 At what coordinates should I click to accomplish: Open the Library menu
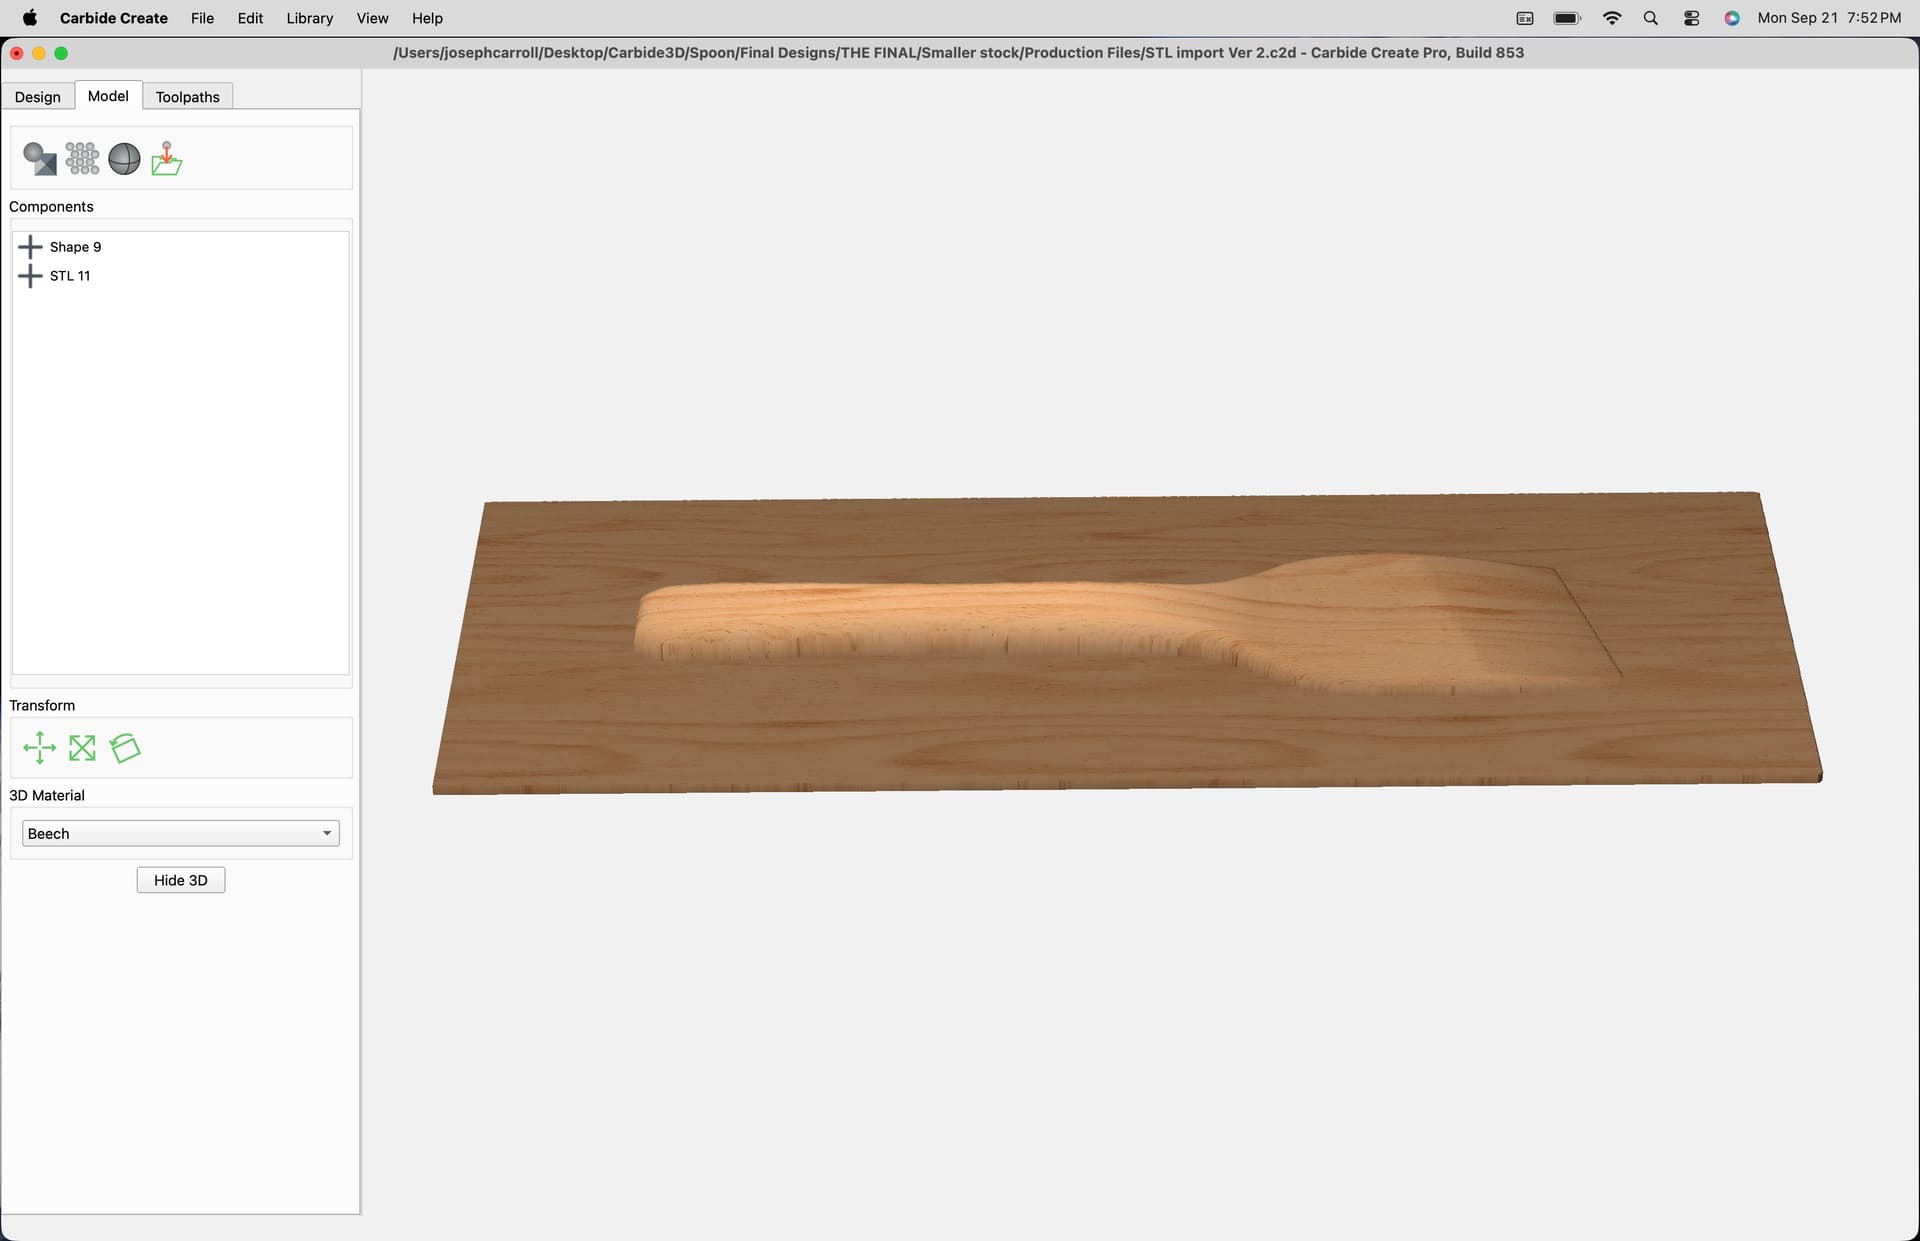(x=310, y=18)
